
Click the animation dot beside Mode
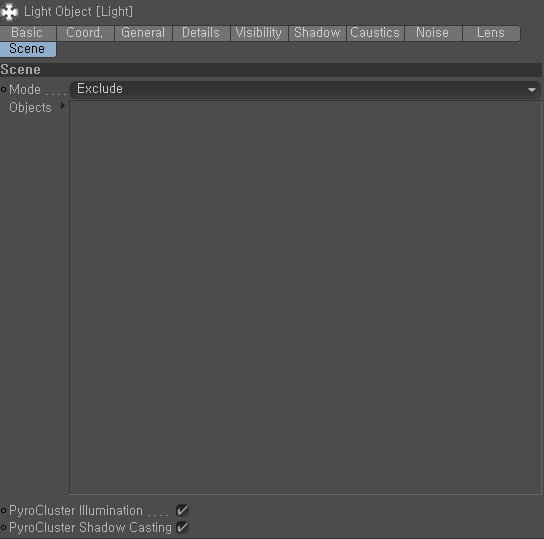pyautogui.click(x=3, y=90)
